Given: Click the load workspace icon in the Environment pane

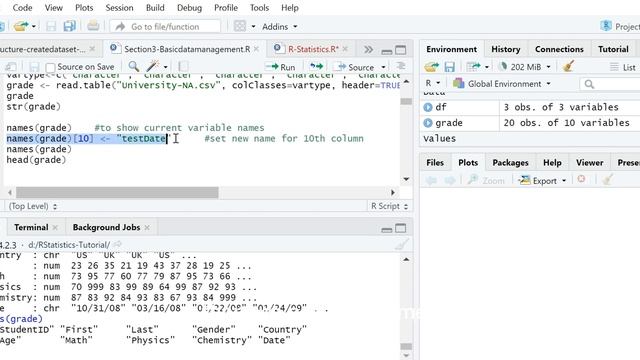Looking at the screenshot, I should [x=431, y=67].
